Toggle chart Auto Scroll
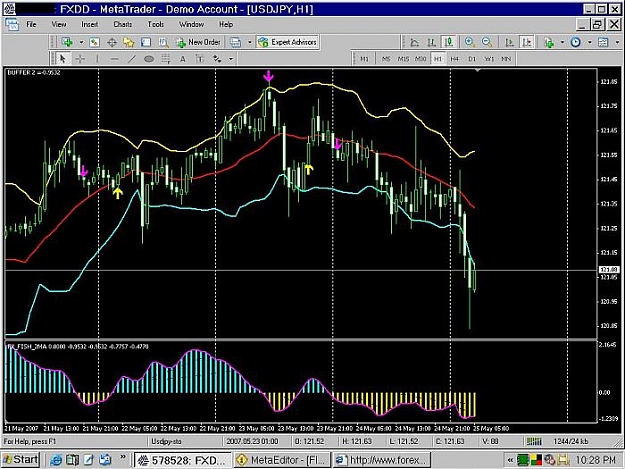 pyautogui.click(x=509, y=42)
